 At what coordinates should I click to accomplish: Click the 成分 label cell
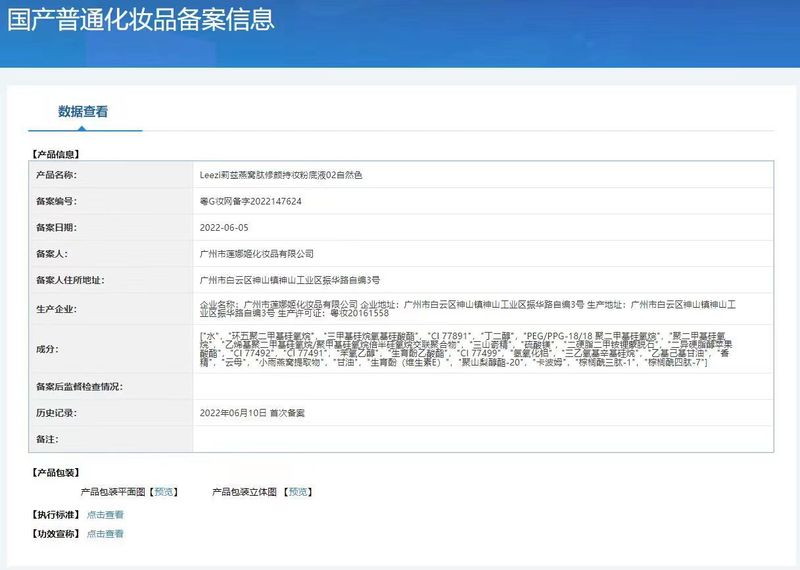(111, 349)
